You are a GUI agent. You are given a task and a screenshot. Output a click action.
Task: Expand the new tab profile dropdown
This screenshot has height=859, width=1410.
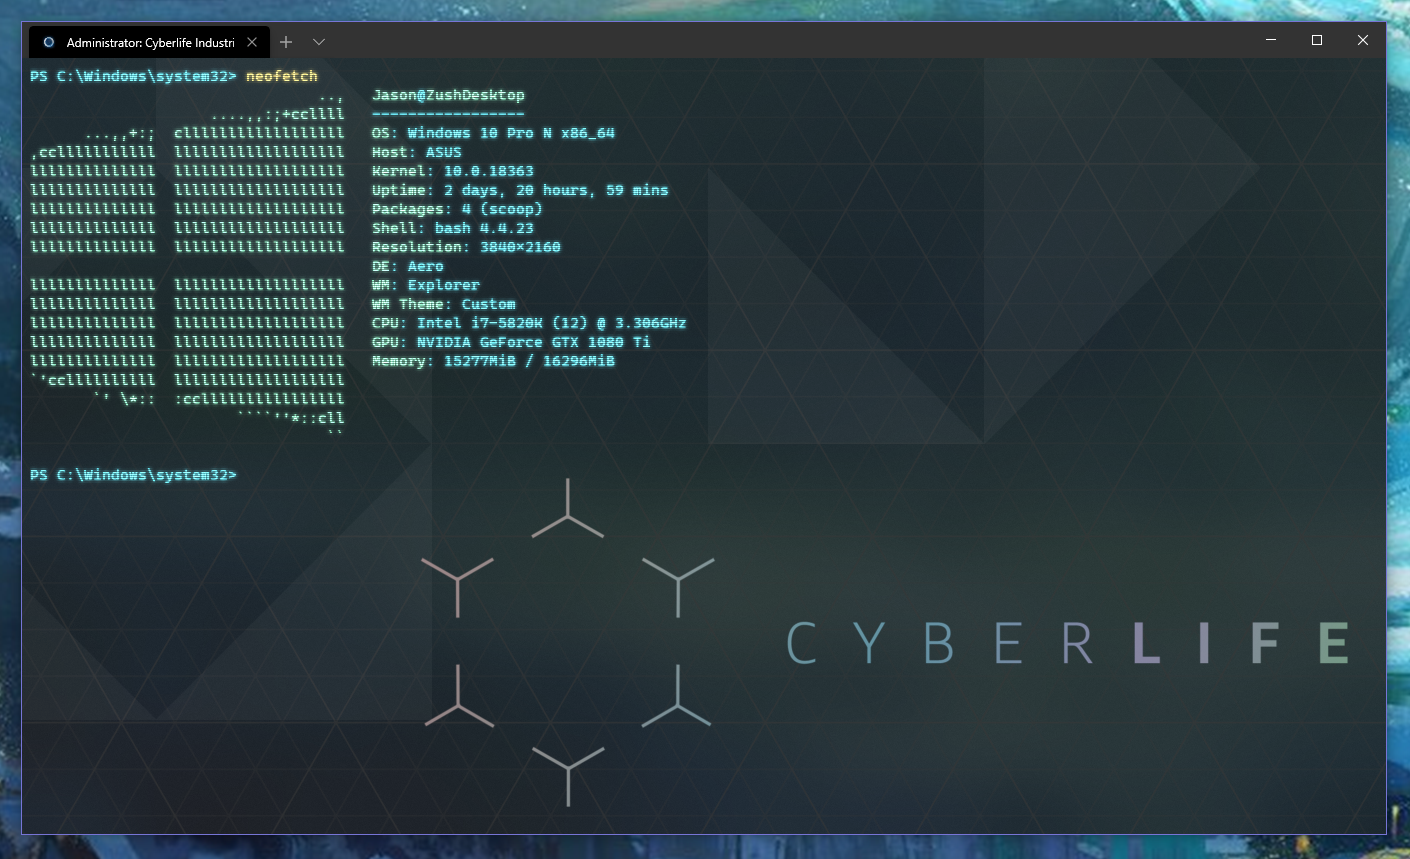pos(319,42)
